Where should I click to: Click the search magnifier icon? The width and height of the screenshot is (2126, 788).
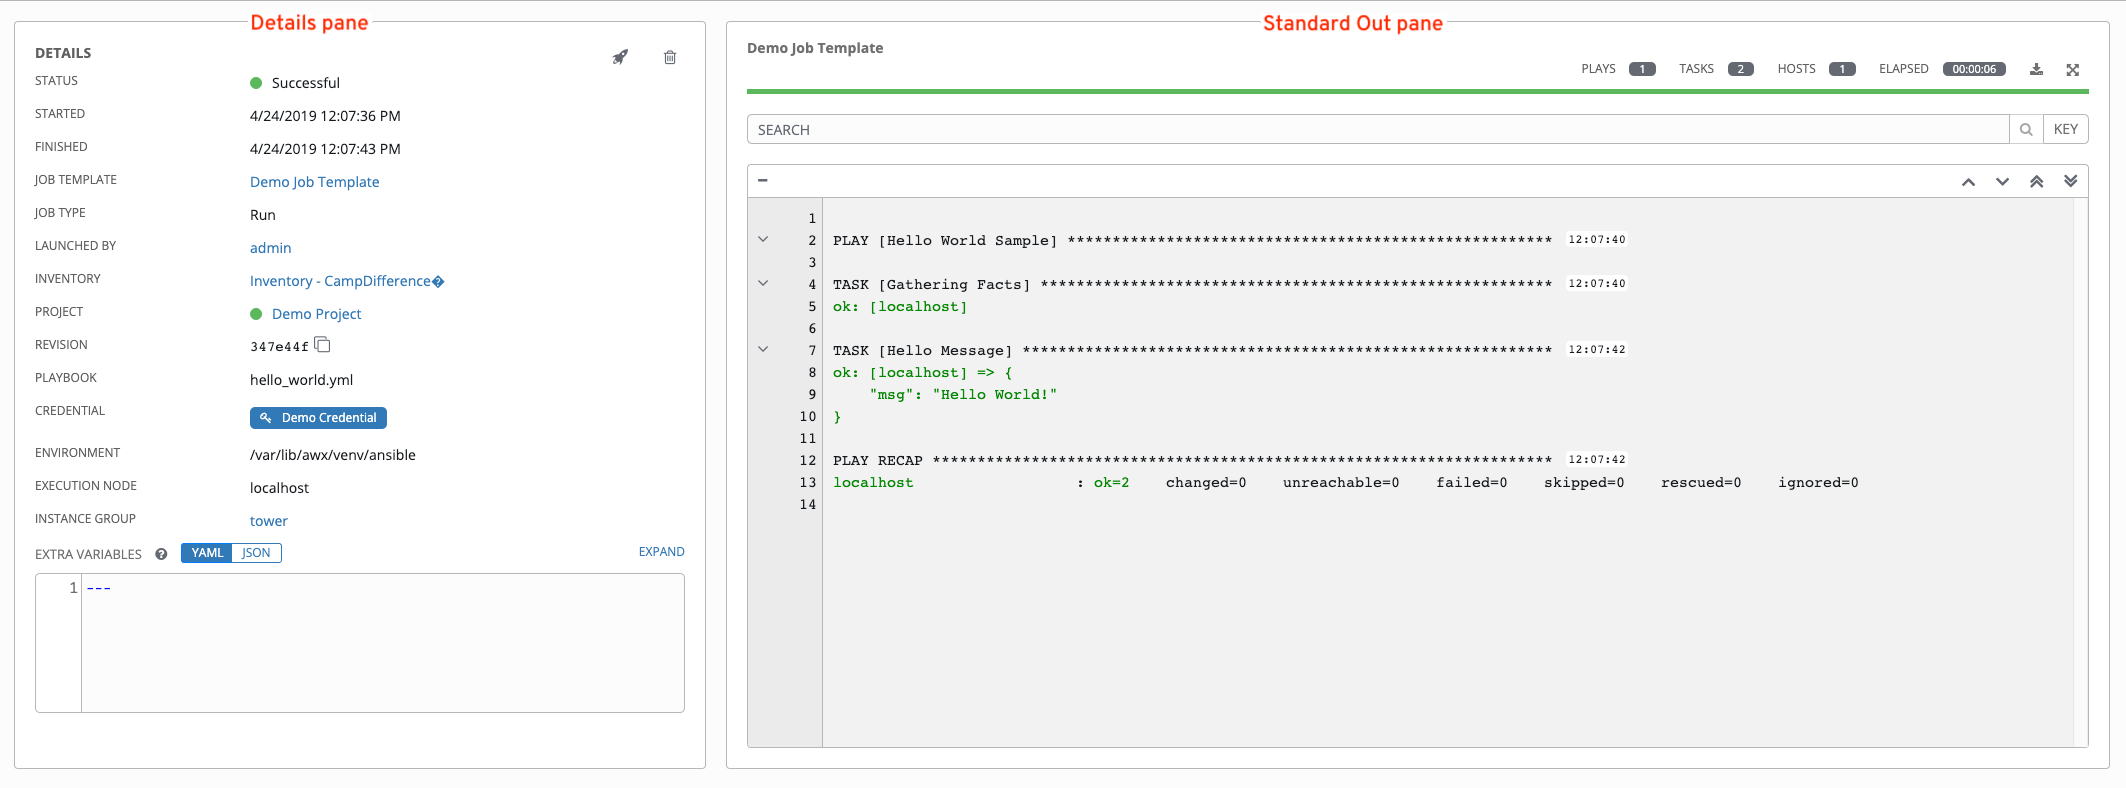pyautogui.click(x=2026, y=129)
